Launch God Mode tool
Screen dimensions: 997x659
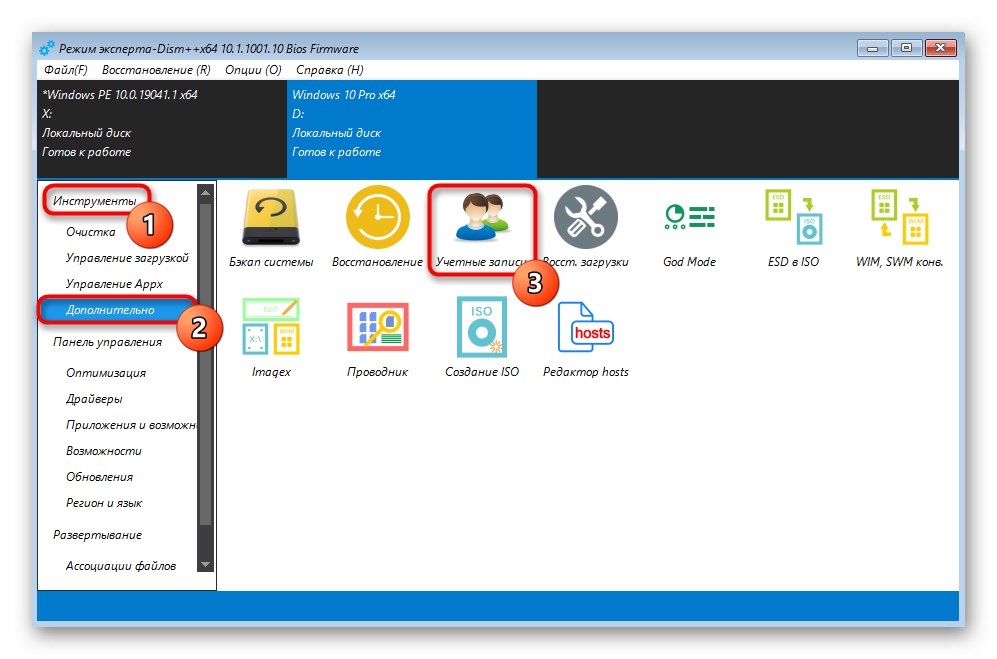[x=689, y=232]
